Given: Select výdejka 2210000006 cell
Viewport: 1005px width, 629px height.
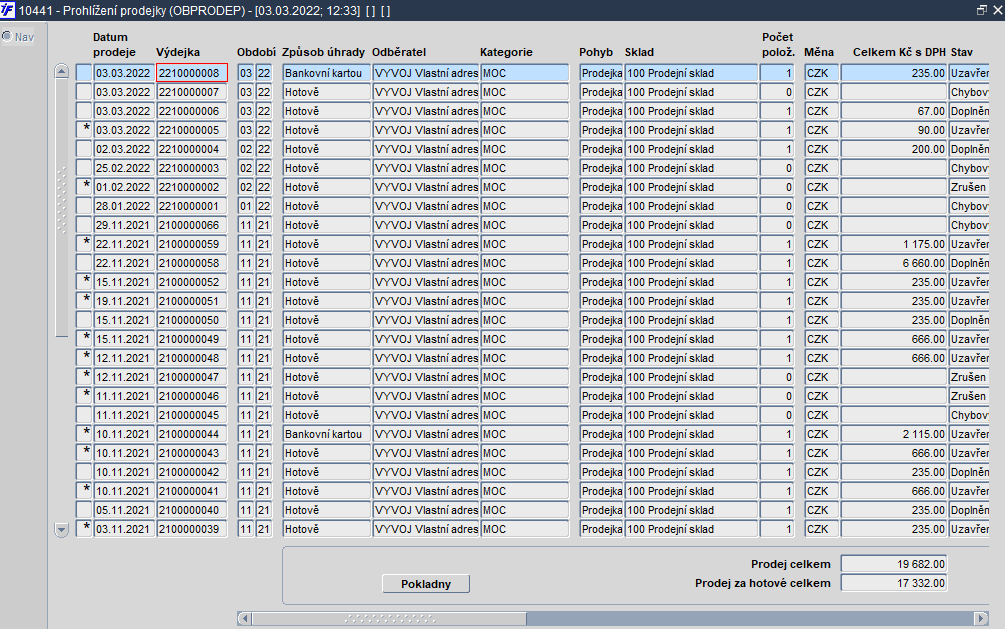Looking at the screenshot, I should click(x=192, y=111).
